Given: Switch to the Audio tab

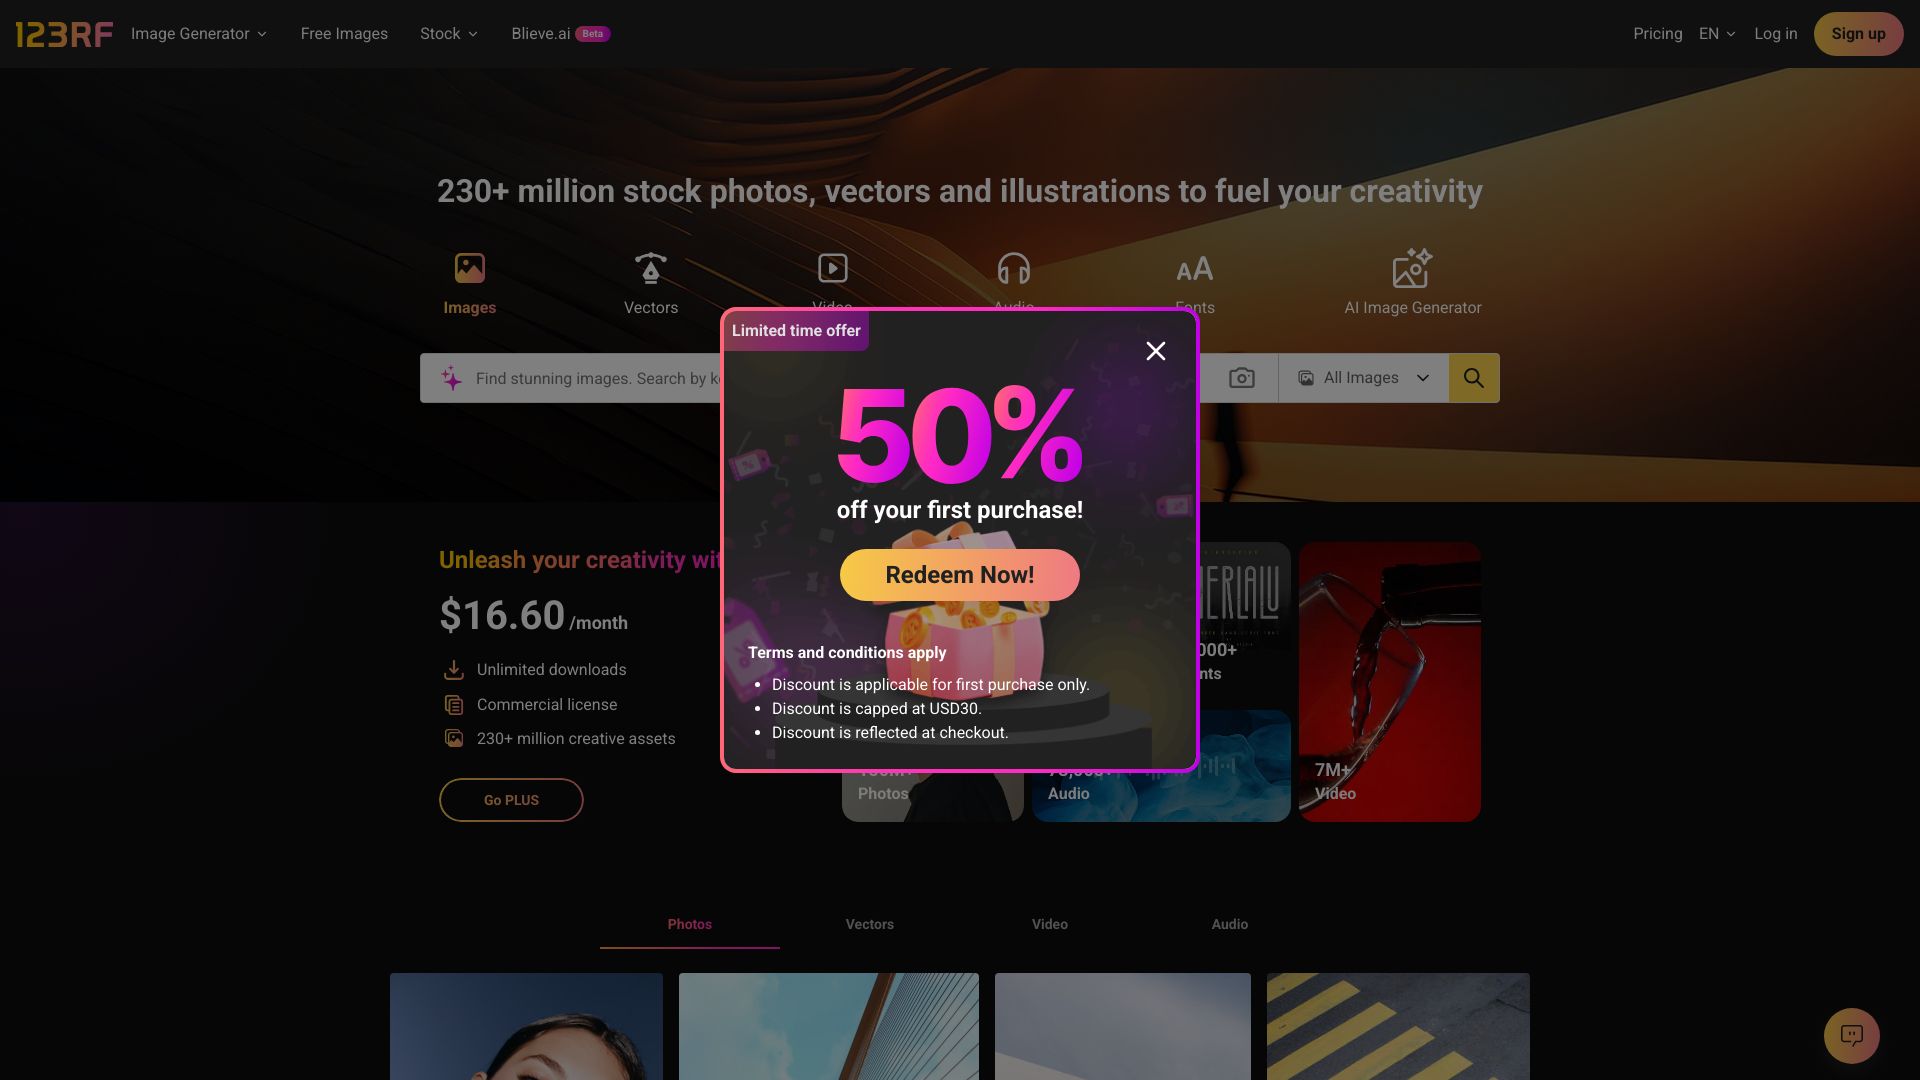Looking at the screenshot, I should [1230, 925].
